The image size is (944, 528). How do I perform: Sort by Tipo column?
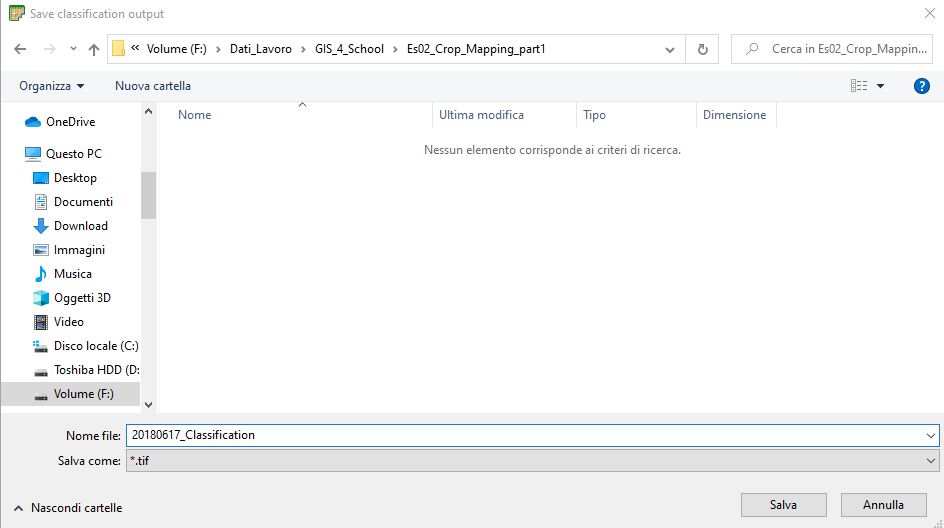click(x=594, y=115)
